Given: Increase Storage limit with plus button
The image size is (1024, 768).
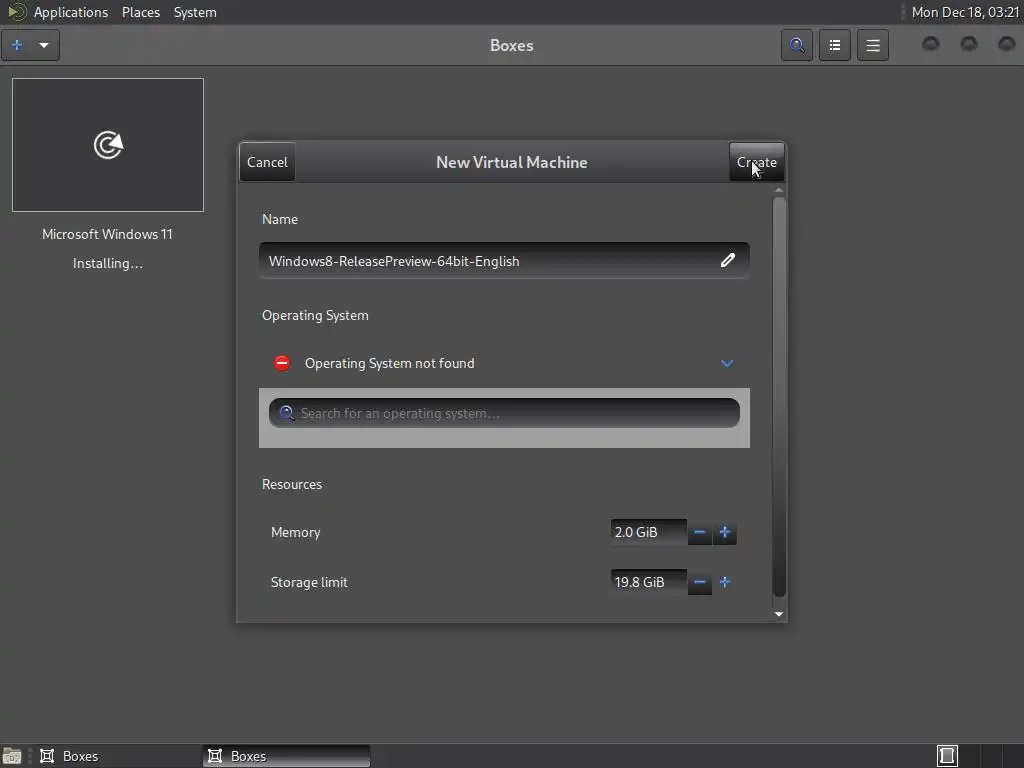Looking at the screenshot, I should [724, 582].
